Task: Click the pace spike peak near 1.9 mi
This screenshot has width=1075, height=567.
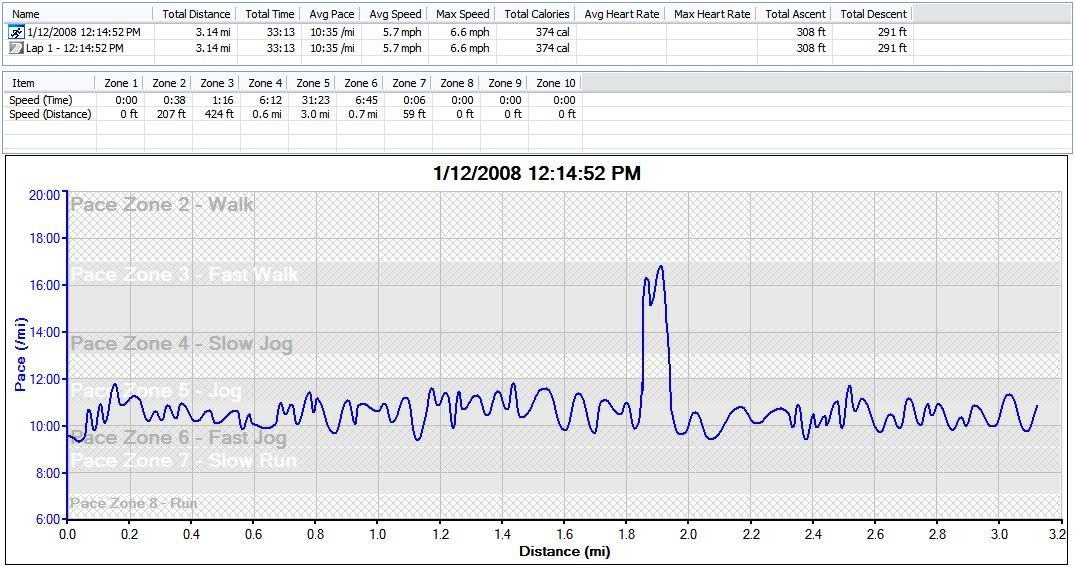Action: [660, 267]
